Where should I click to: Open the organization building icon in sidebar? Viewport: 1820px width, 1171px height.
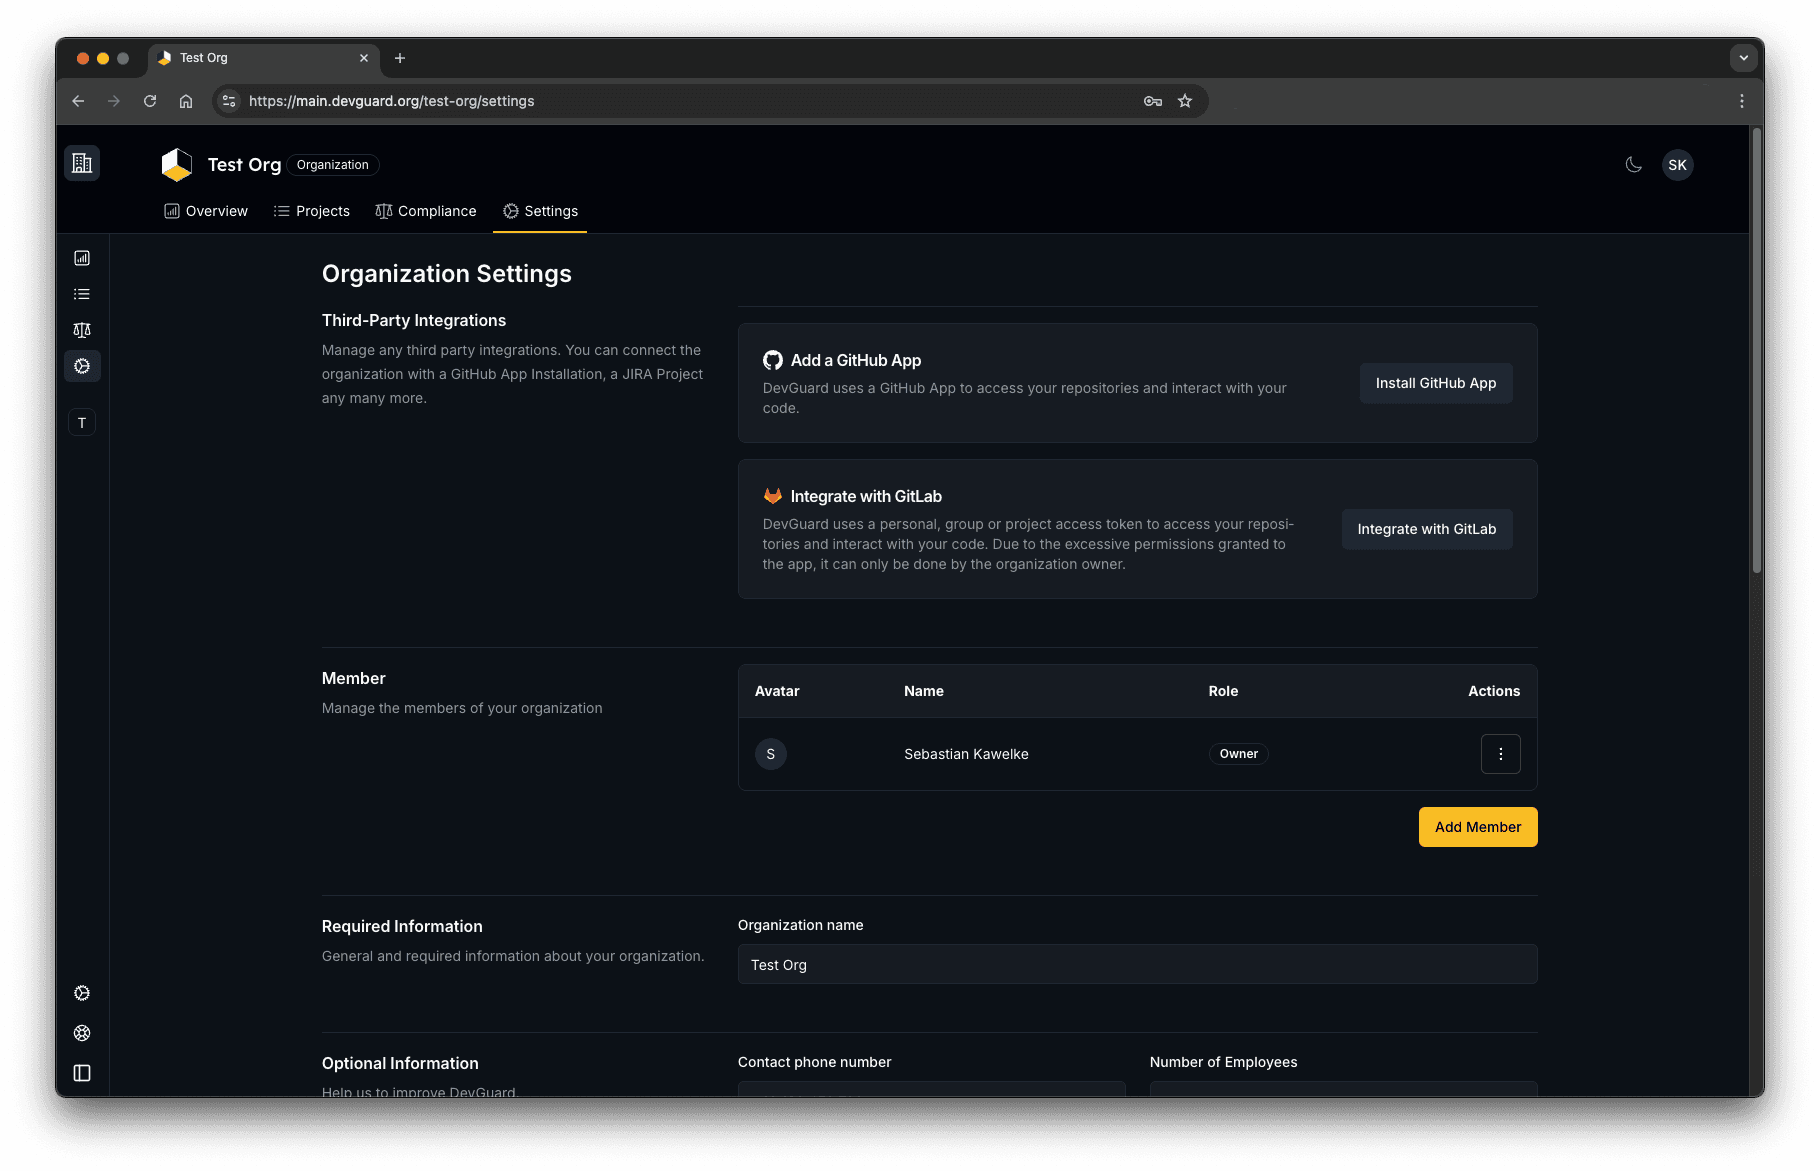(81, 162)
